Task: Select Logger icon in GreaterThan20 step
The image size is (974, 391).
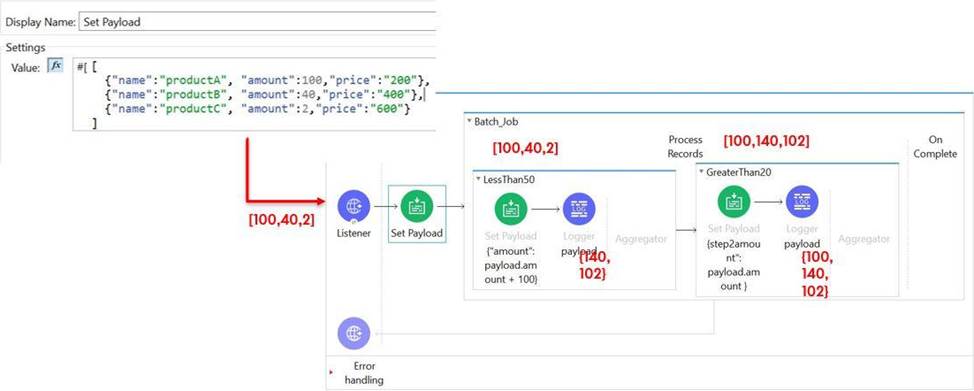Action: (802, 201)
